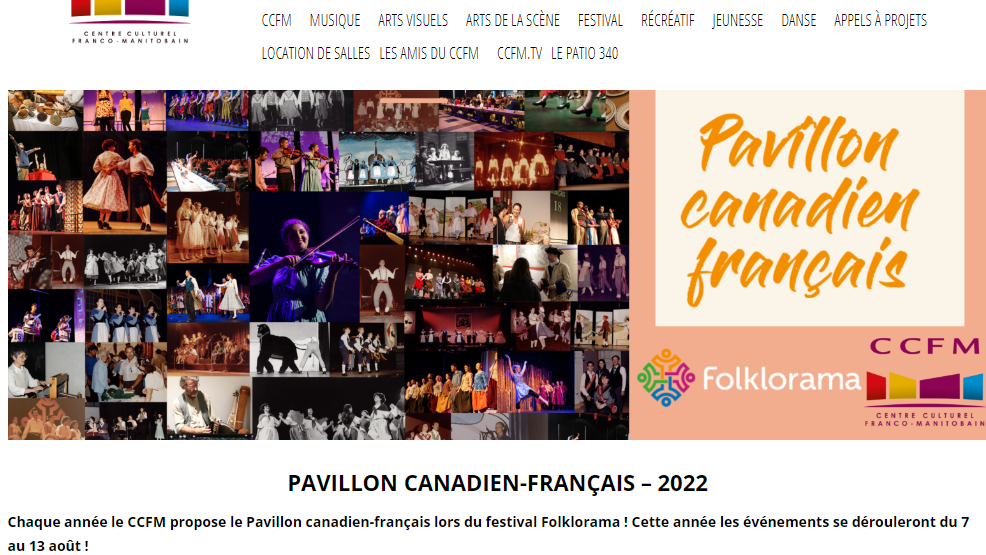986x555 pixels.
Task: Open LE PATIO 340 page
Action: click(x=585, y=53)
